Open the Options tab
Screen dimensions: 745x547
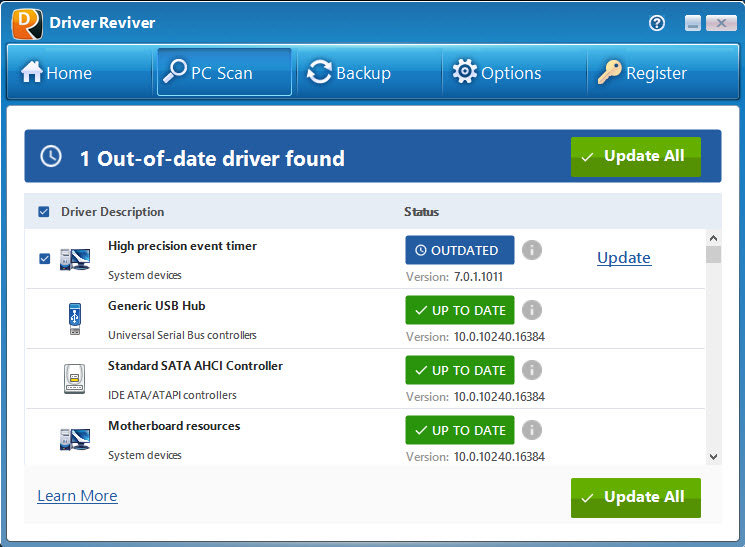[515, 73]
